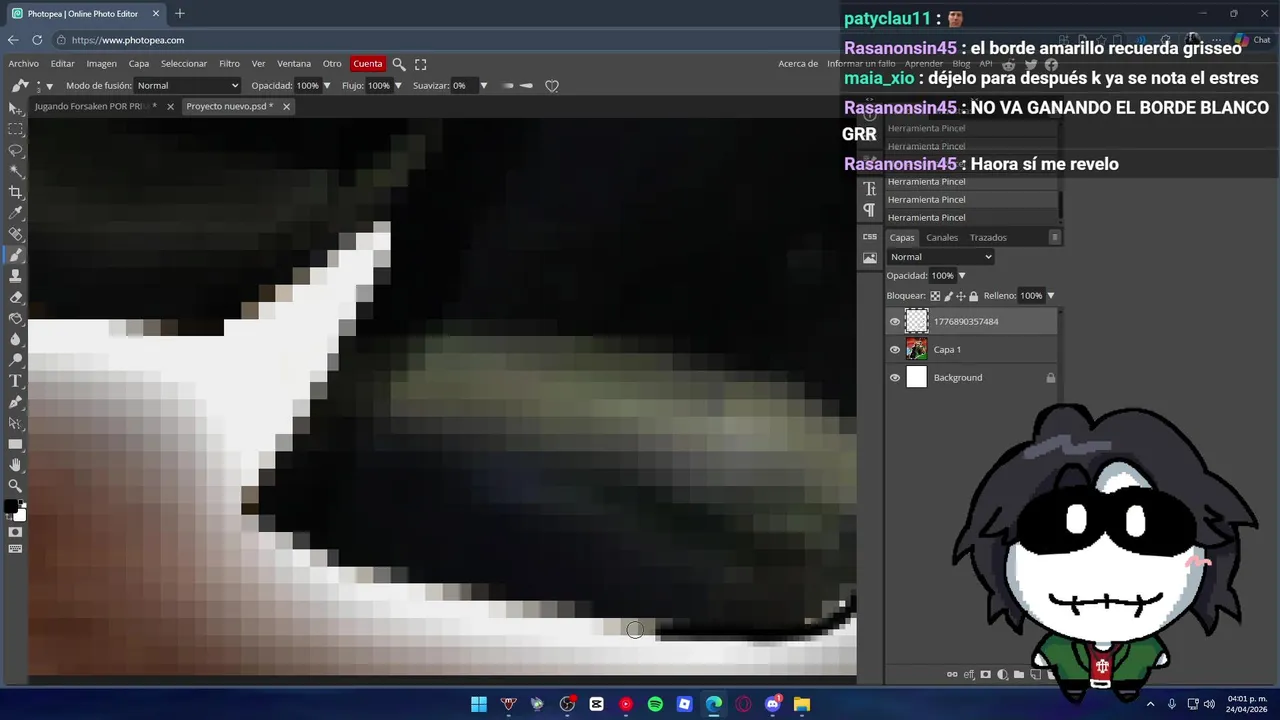Select the Move tool
The height and width of the screenshot is (720, 1280).
pyautogui.click(x=16, y=108)
